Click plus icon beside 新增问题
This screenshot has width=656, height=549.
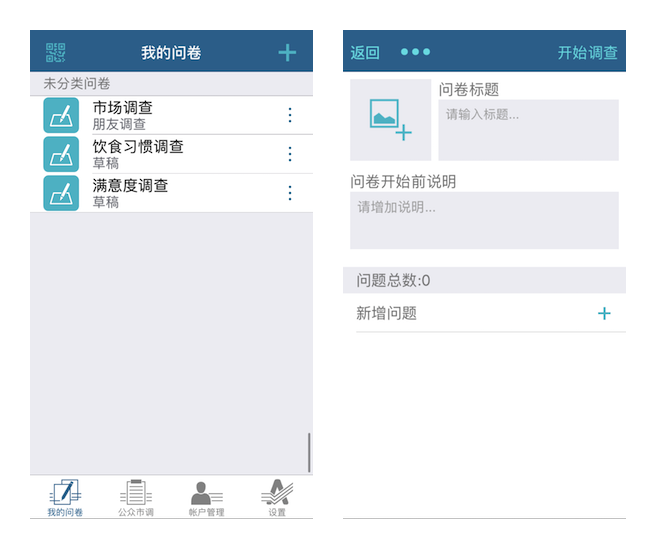pyautogui.click(x=604, y=314)
